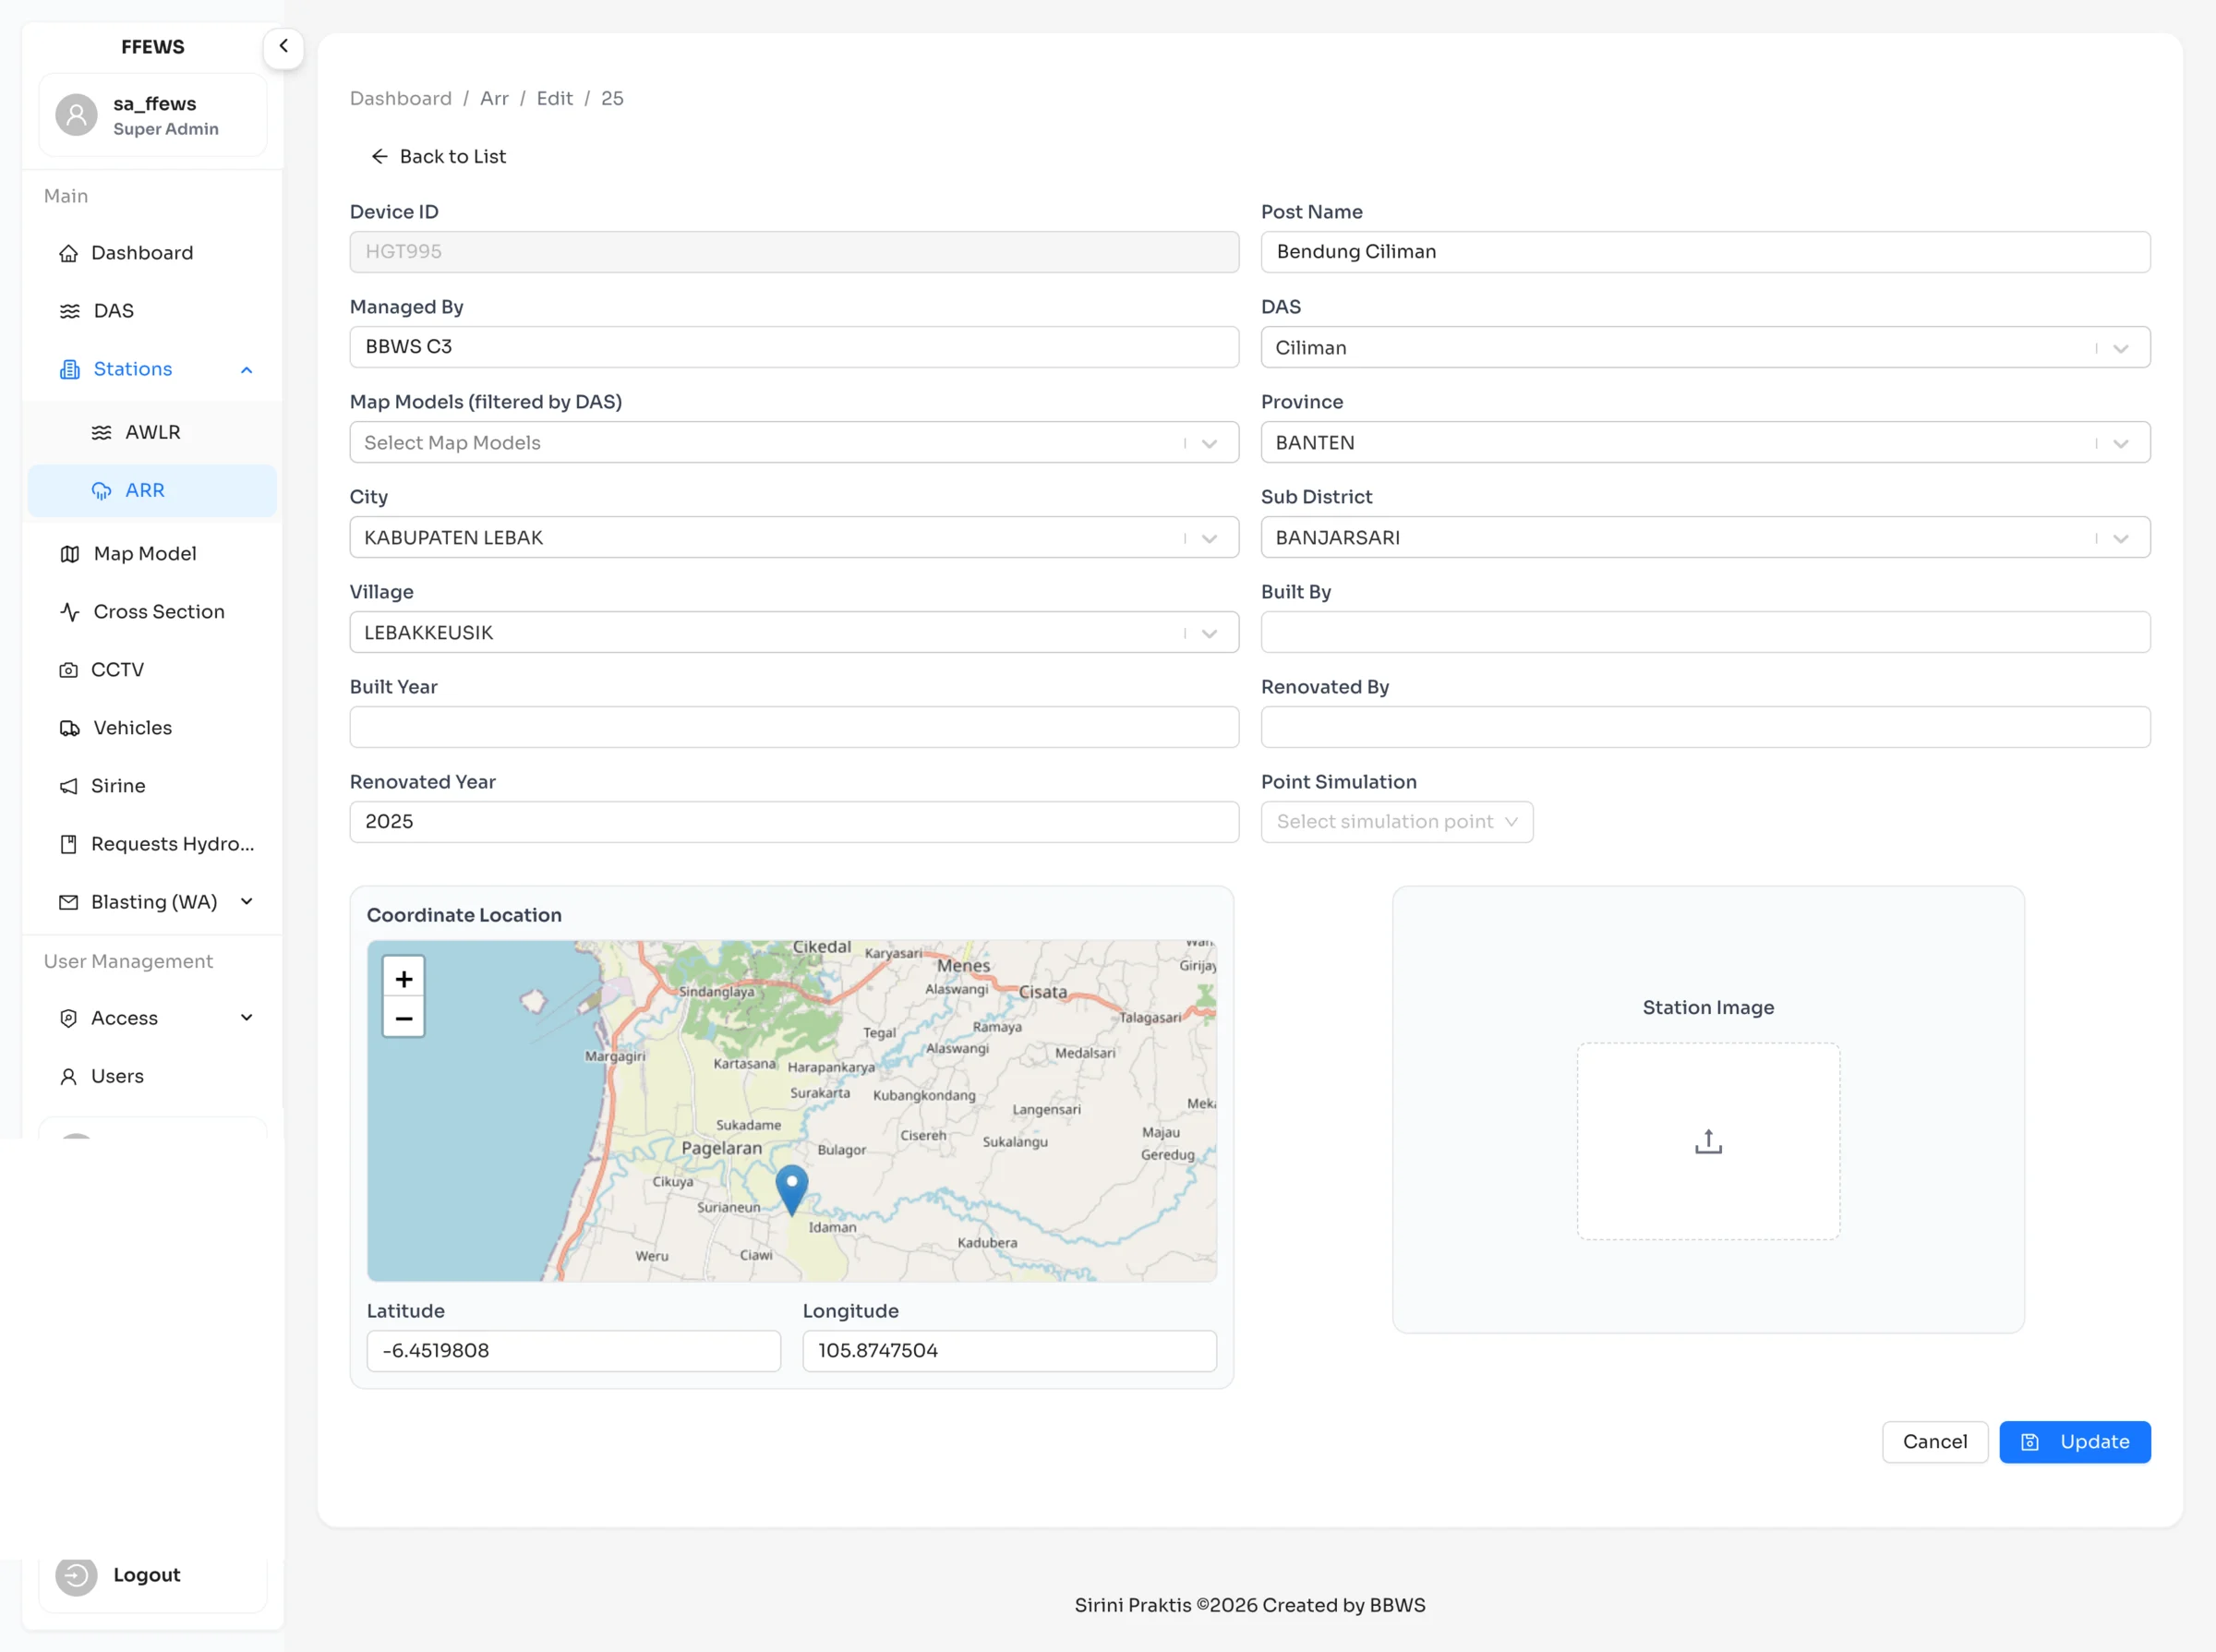Open the Sub District BANJARSARI dropdown
The width and height of the screenshot is (2216, 1652).
click(1705, 537)
